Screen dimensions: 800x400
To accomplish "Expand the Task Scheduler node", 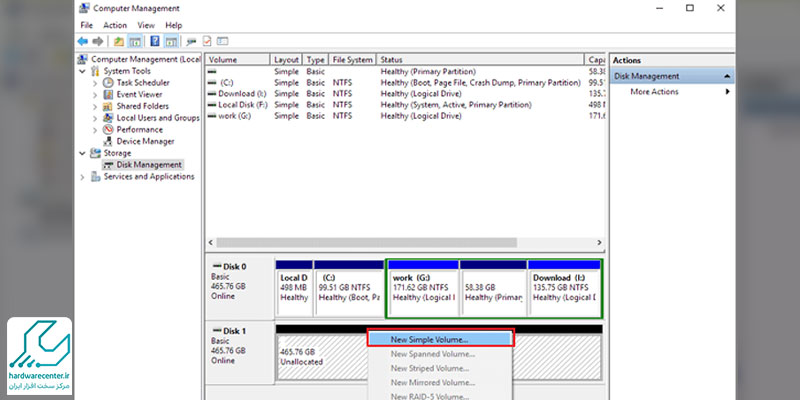I will 95,83.
